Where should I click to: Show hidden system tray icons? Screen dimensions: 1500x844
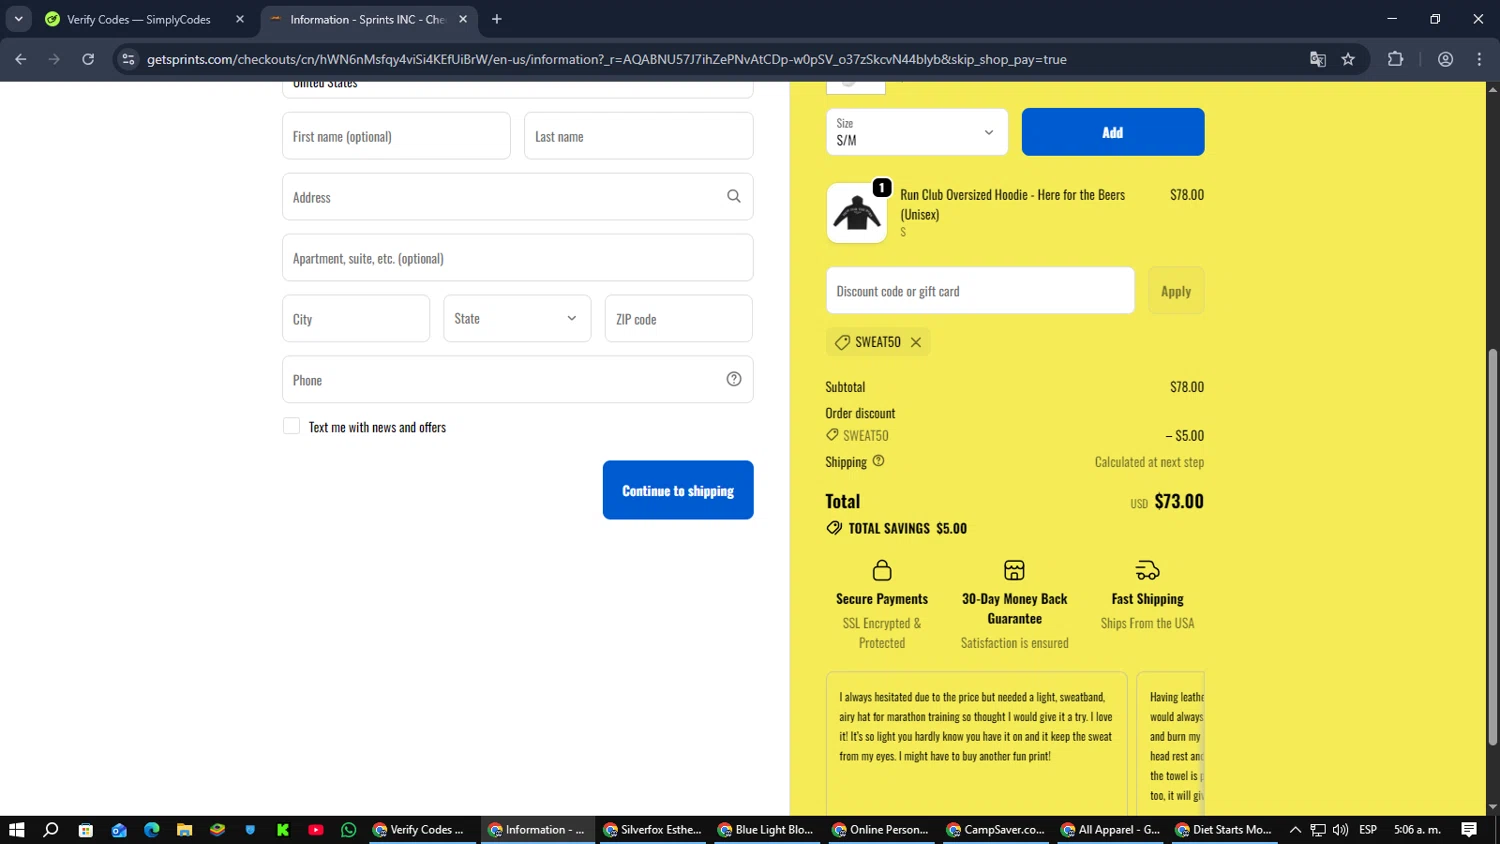[x=1295, y=830]
